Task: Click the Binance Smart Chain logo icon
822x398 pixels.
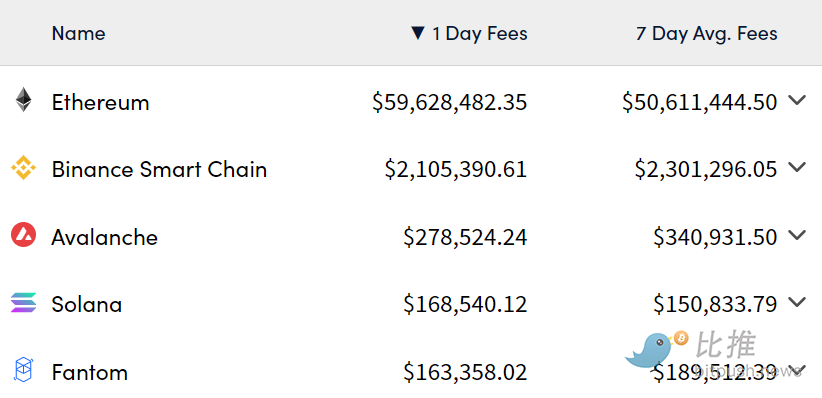Action: point(23,168)
